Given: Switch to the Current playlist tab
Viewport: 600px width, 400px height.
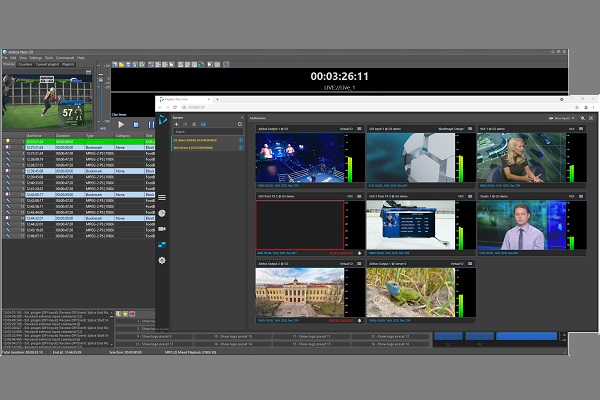Looking at the screenshot, I should pos(47,64).
